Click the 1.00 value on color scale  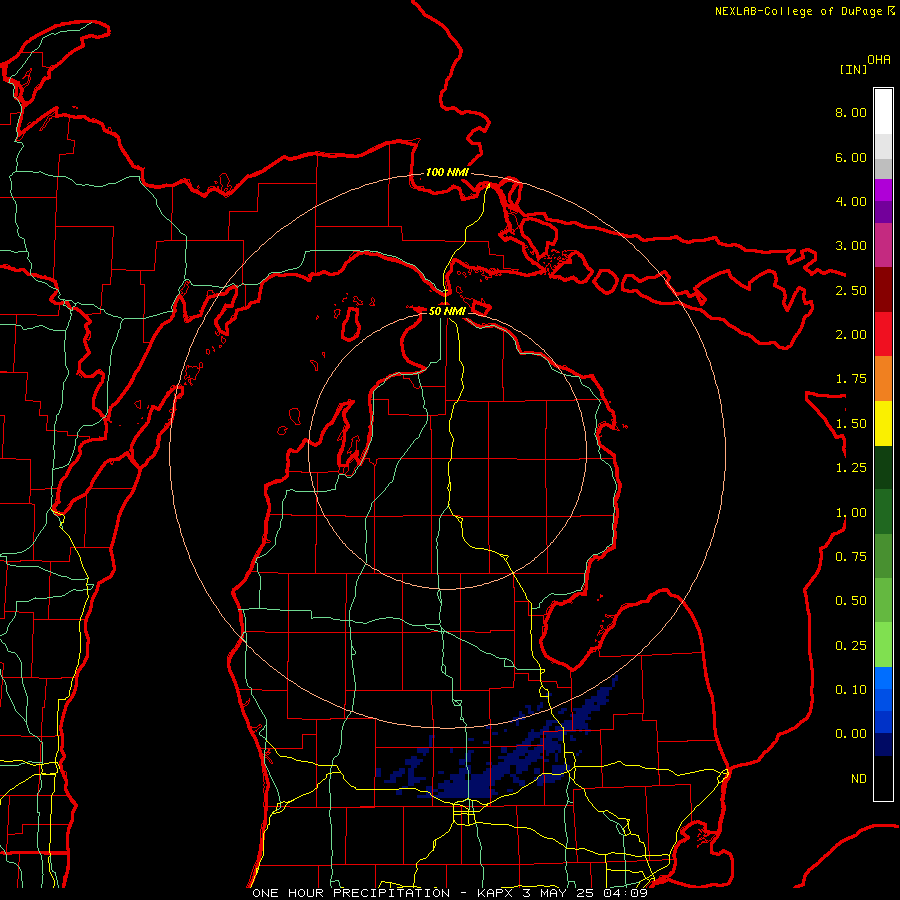[851, 512]
